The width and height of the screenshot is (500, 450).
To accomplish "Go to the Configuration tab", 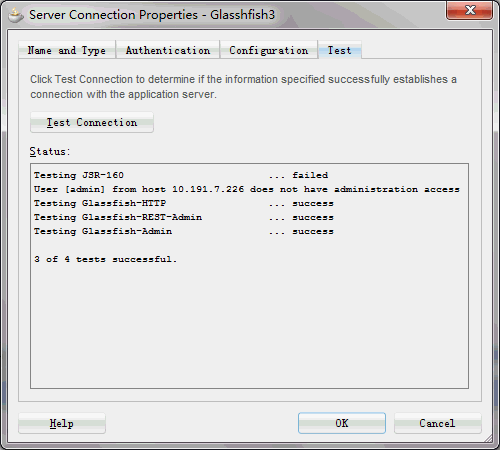I will (269, 50).
